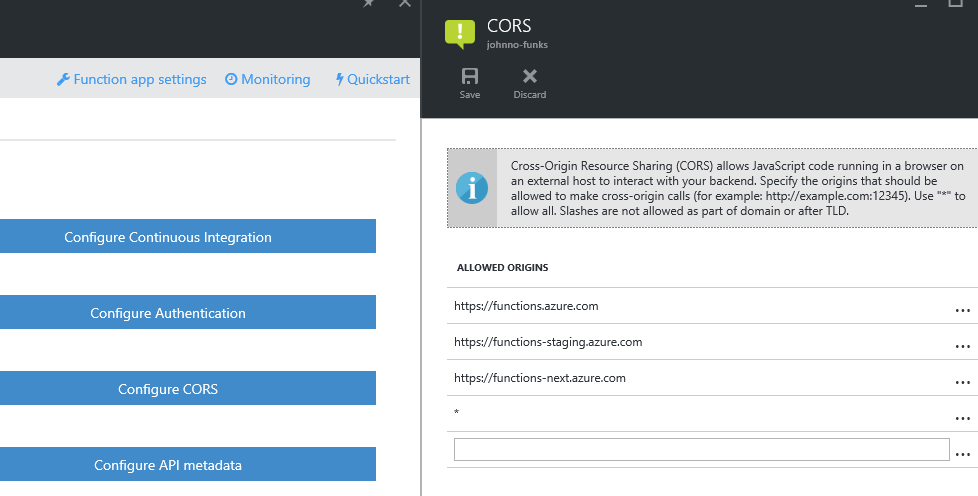Click Configure API metadata button
Screen dimensions: 978x496
tap(168, 465)
